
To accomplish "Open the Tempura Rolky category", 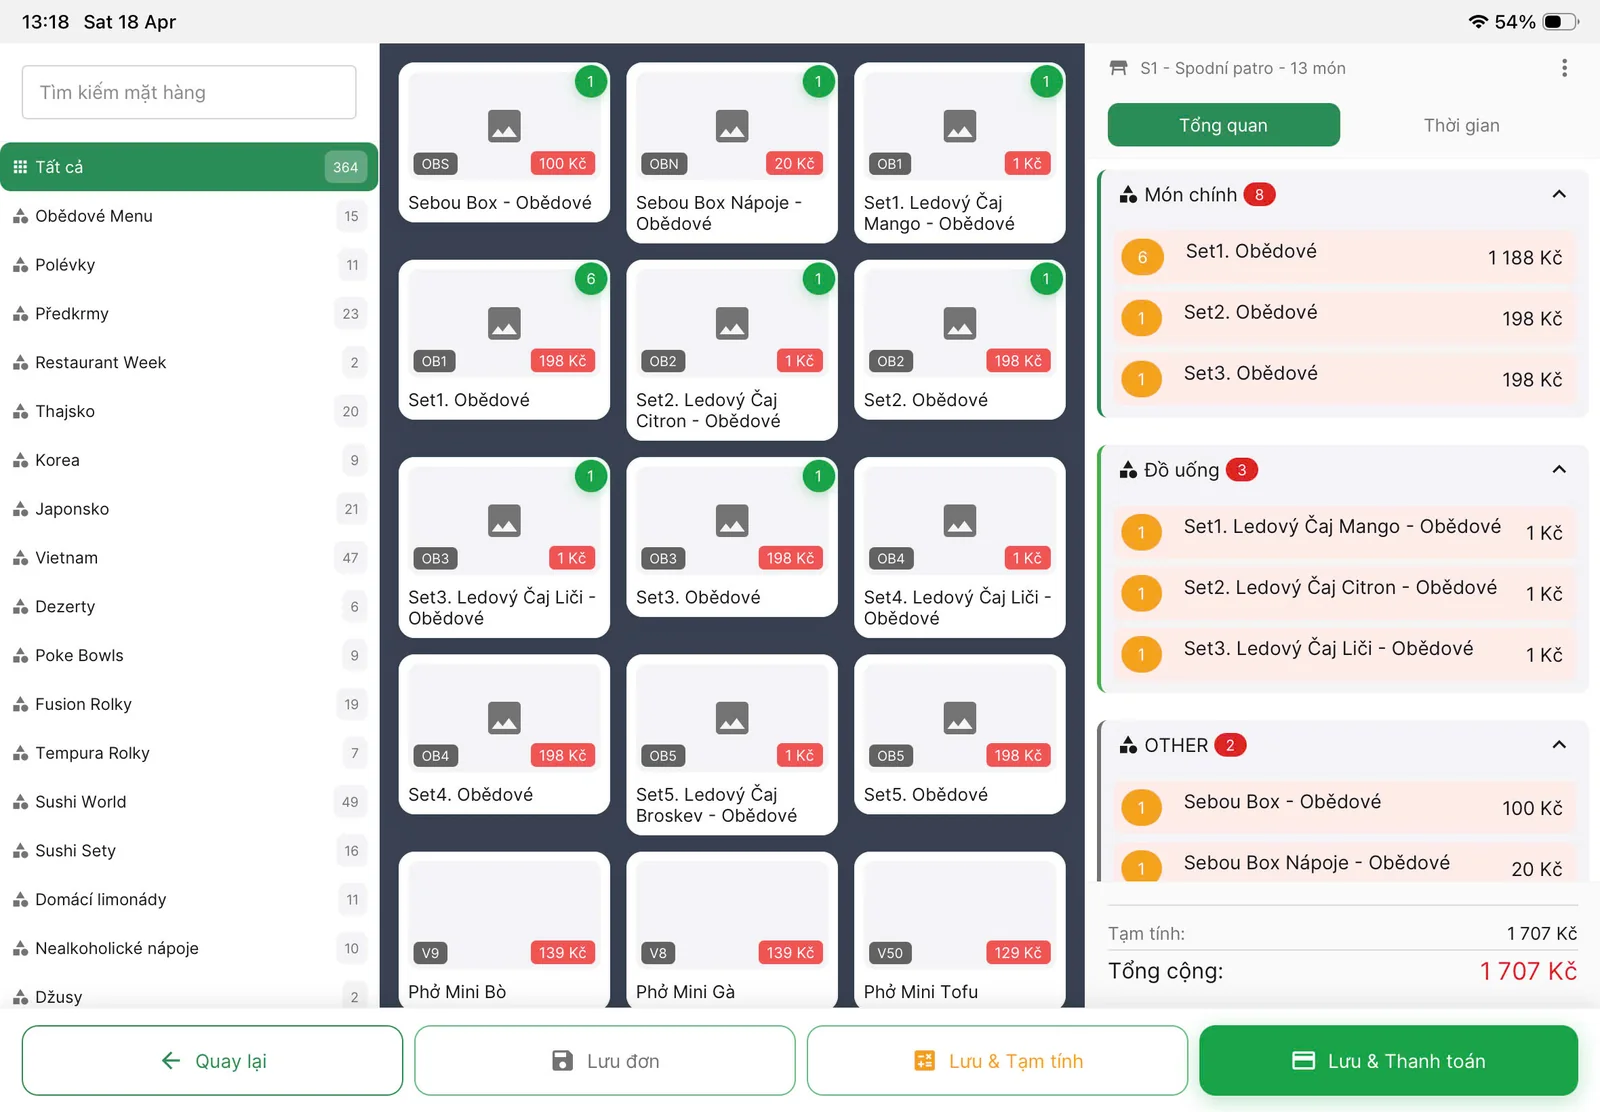I will tap(189, 753).
